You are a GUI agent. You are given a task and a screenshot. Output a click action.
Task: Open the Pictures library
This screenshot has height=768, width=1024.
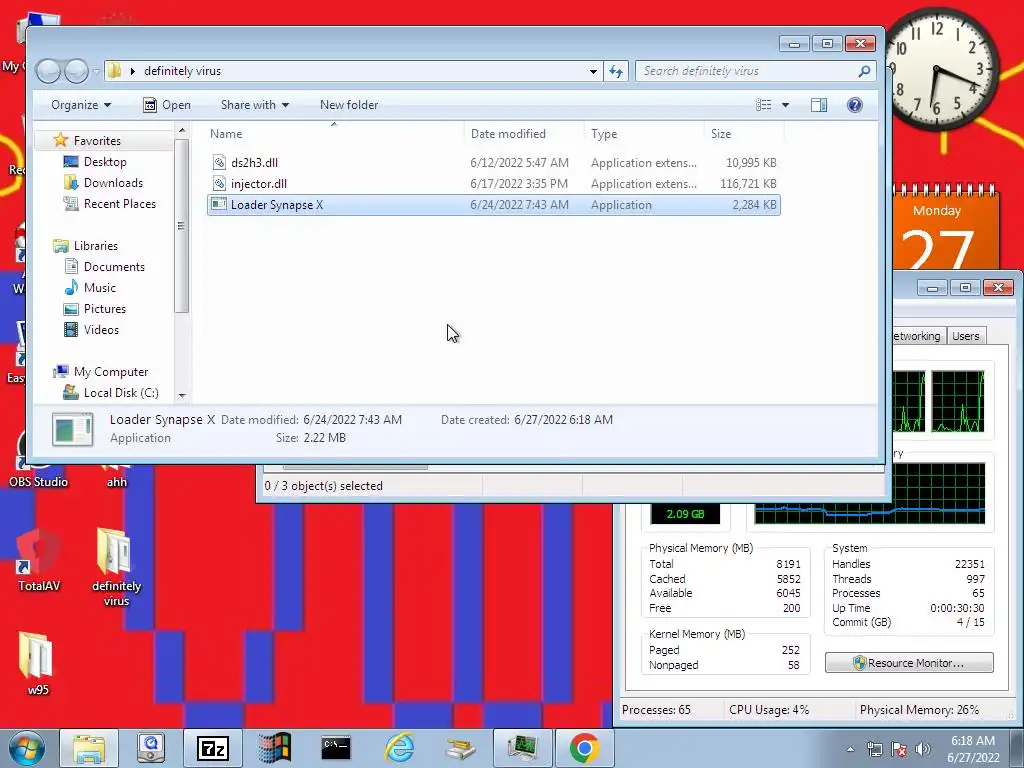pos(104,308)
